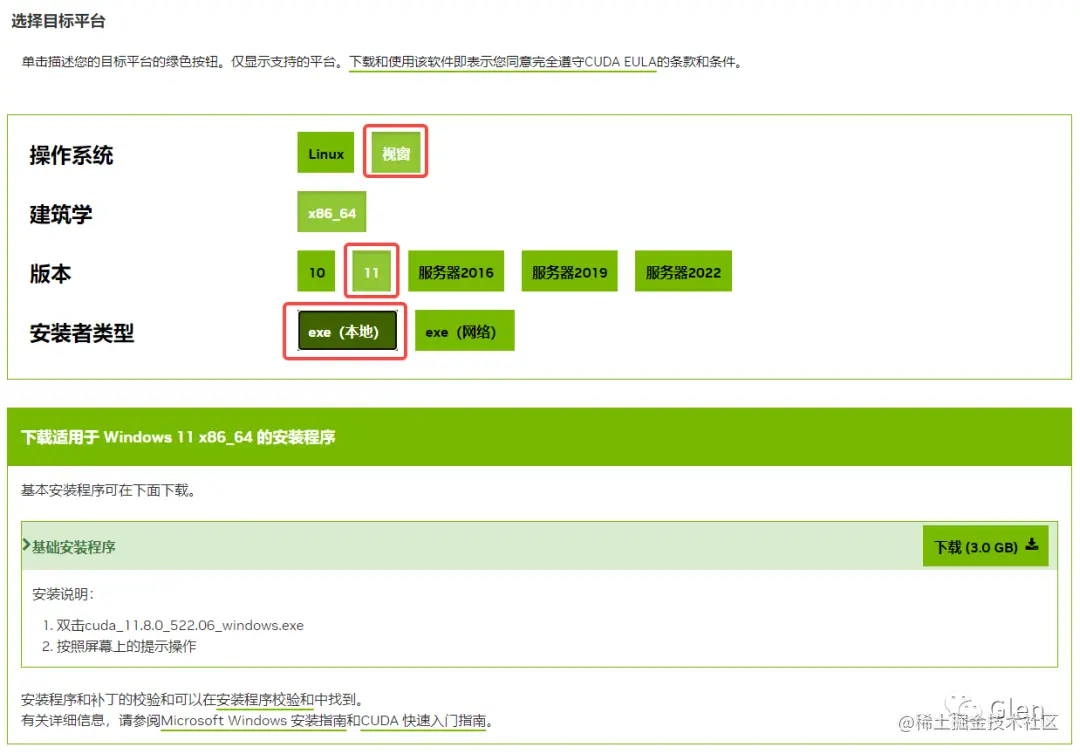
Task: Select exe (网络) installer type
Action: click(x=464, y=331)
